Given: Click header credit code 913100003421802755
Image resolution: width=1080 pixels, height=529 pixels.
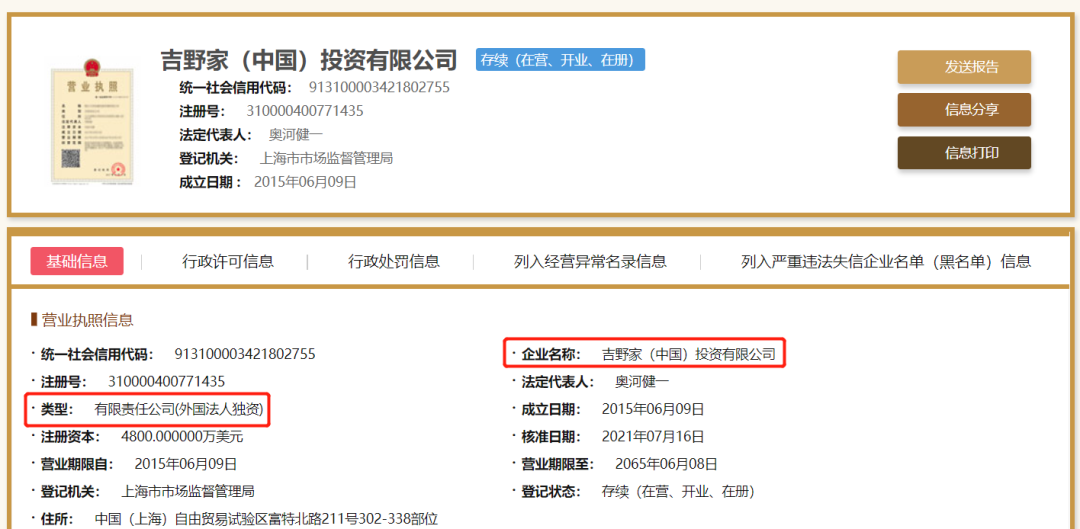Looking at the screenshot, I should click(x=379, y=87).
